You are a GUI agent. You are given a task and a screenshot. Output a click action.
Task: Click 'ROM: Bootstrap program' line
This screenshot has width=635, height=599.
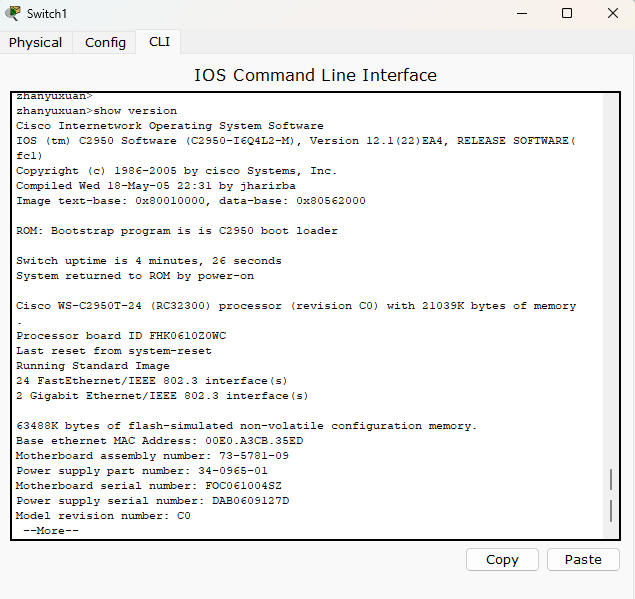point(177,230)
